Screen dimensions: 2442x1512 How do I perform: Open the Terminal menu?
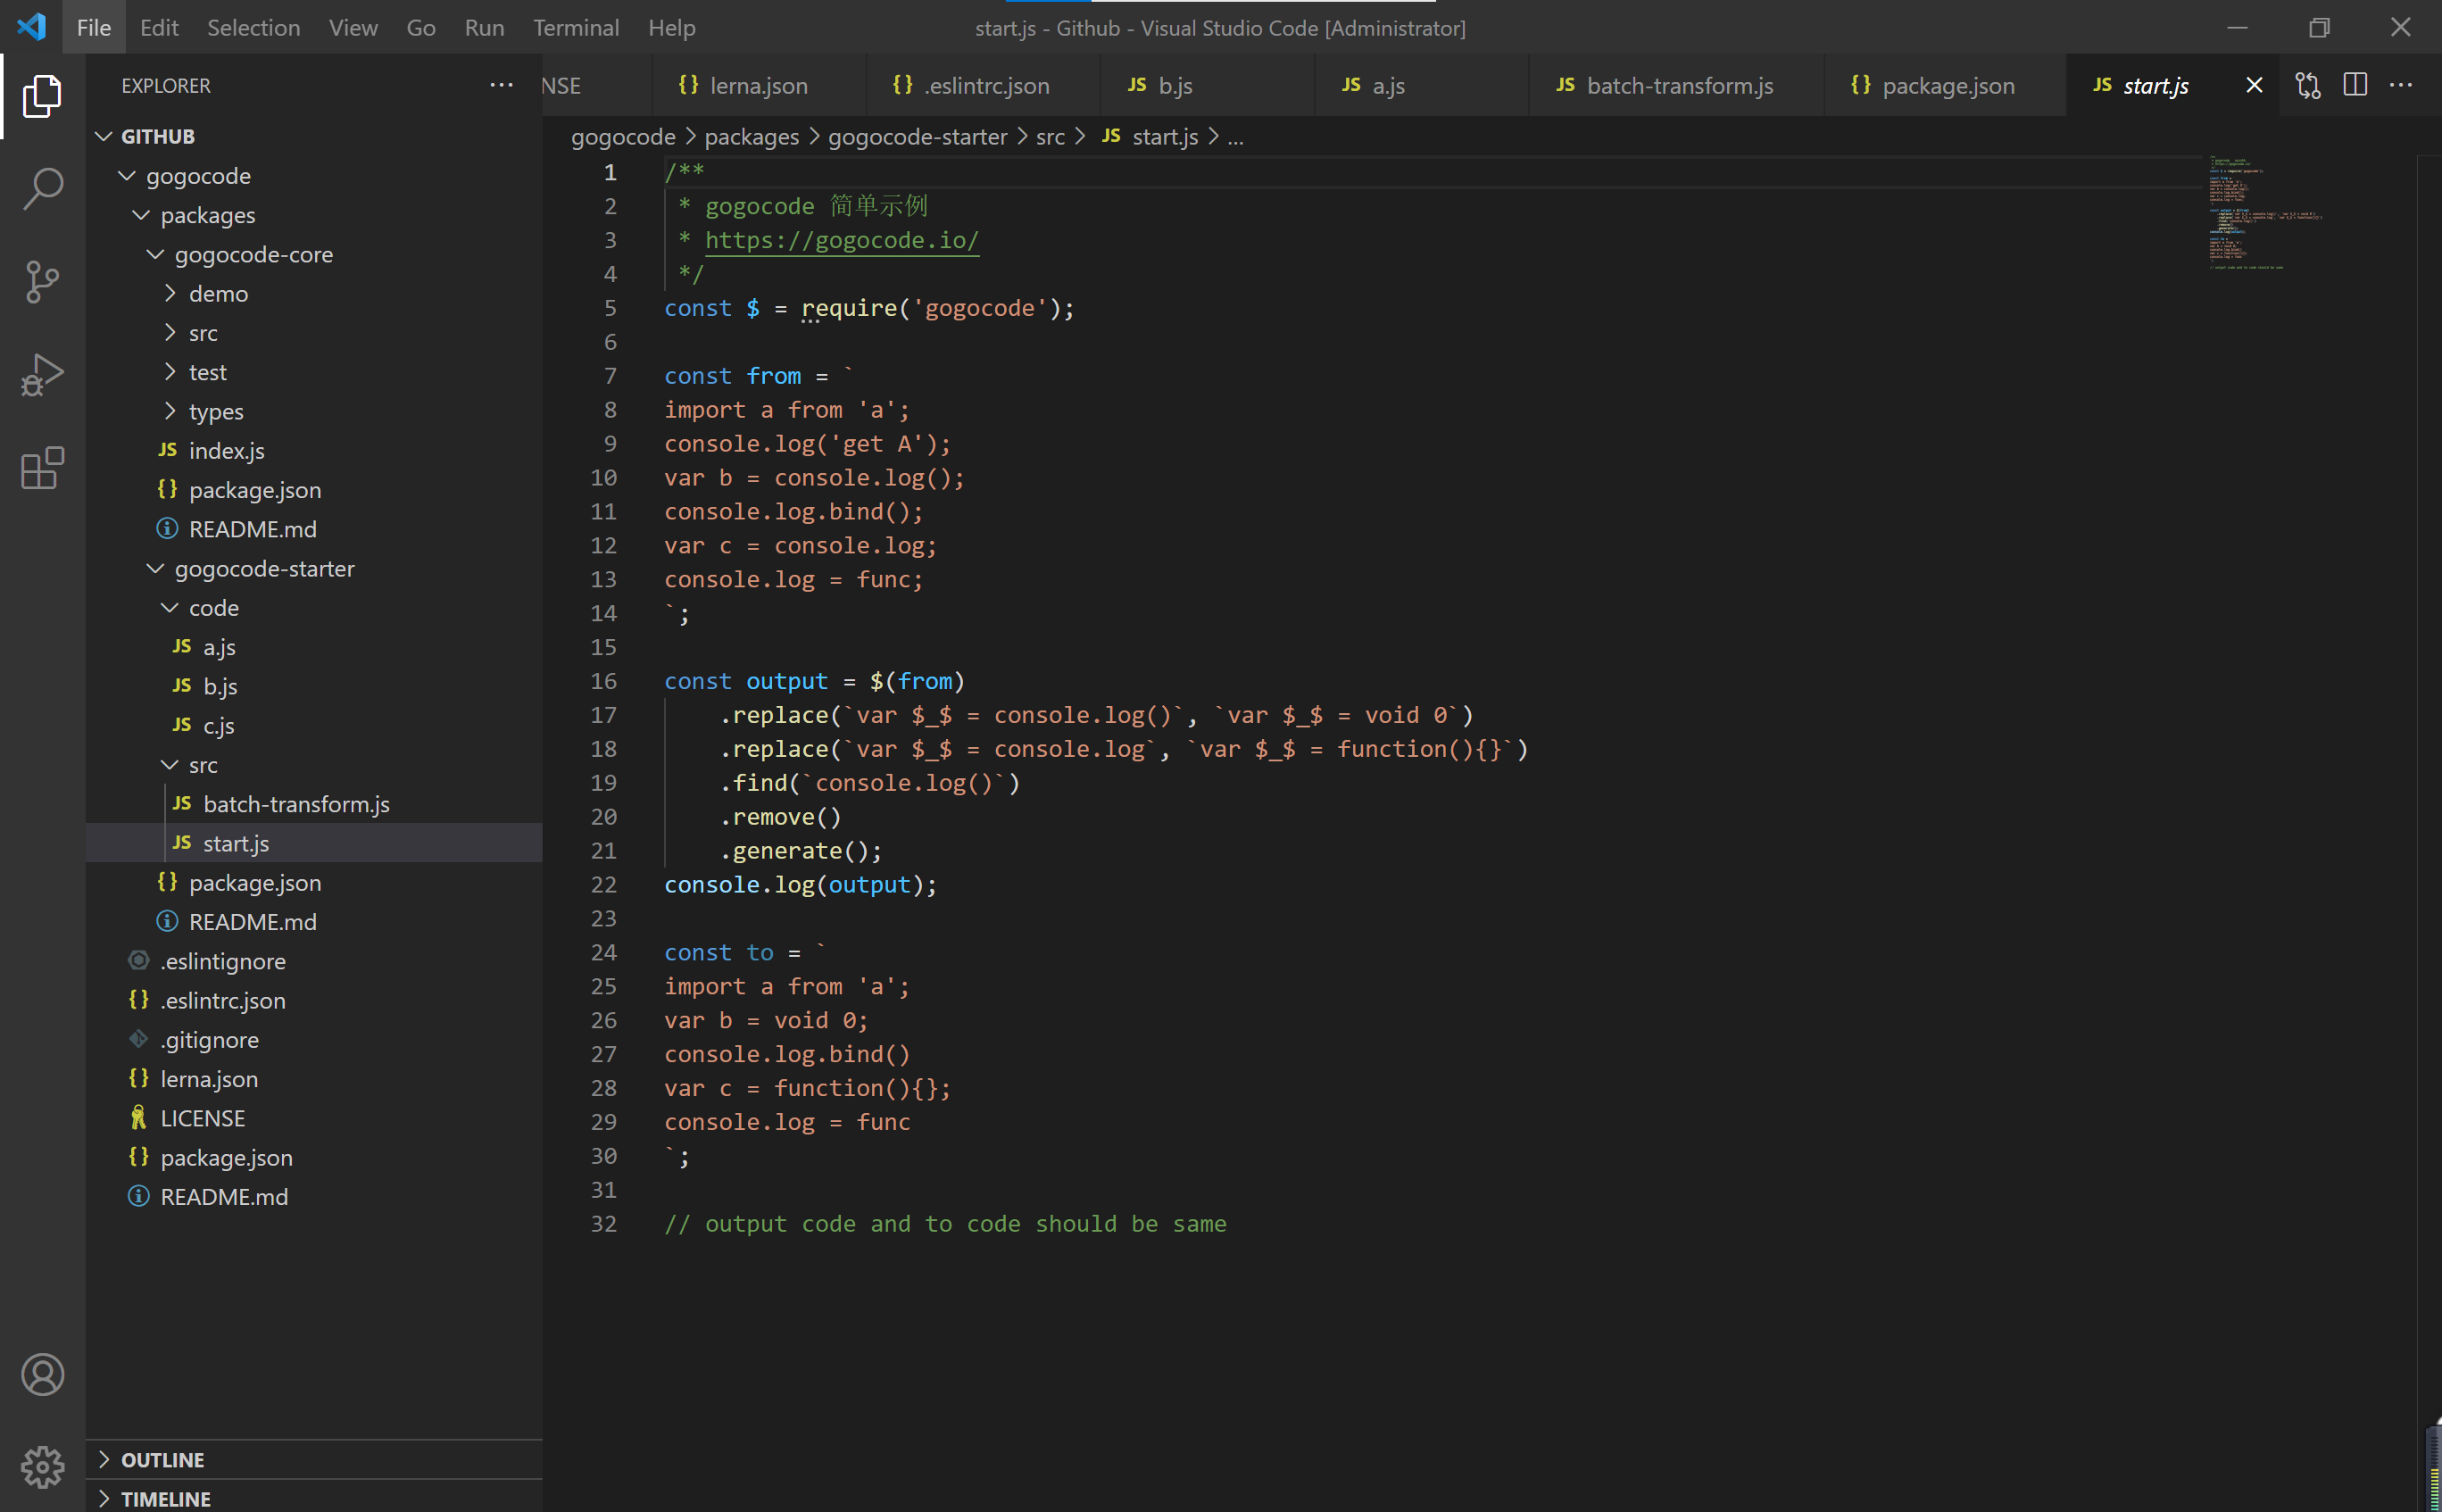(x=576, y=27)
